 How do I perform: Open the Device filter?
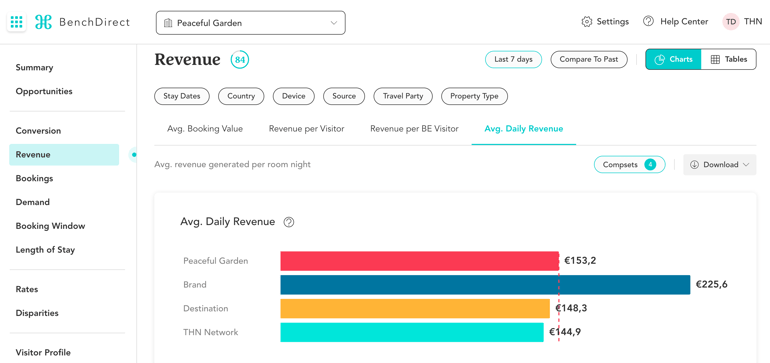point(294,96)
